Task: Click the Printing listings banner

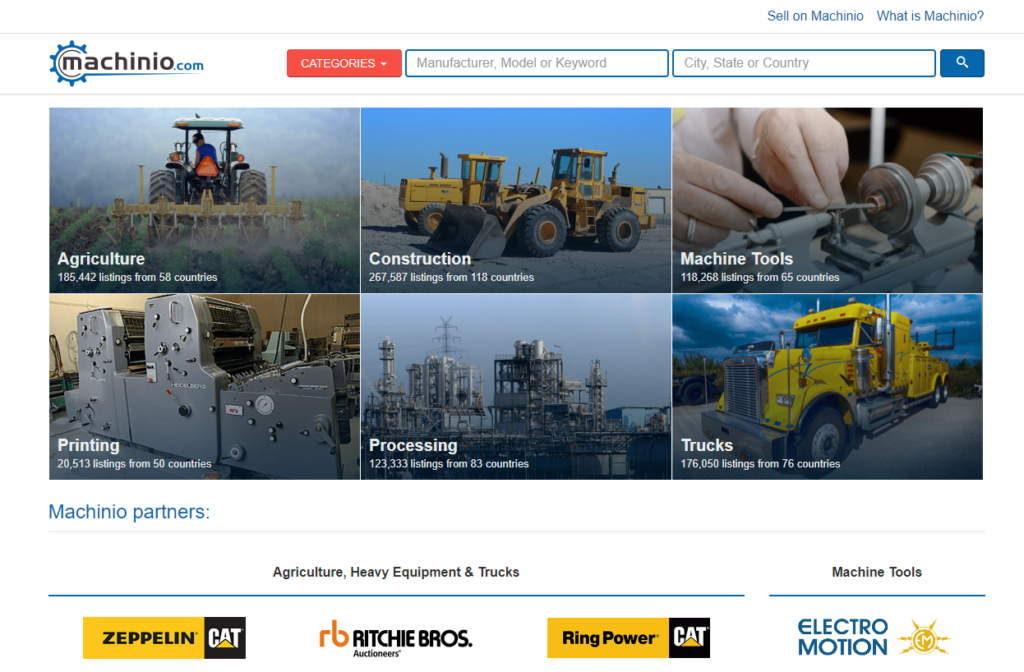Action: pyautogui.click(x=204, y=385)
